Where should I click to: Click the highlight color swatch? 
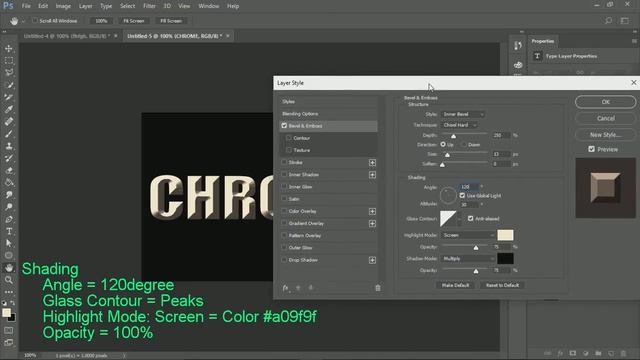[x=505, y=235]
